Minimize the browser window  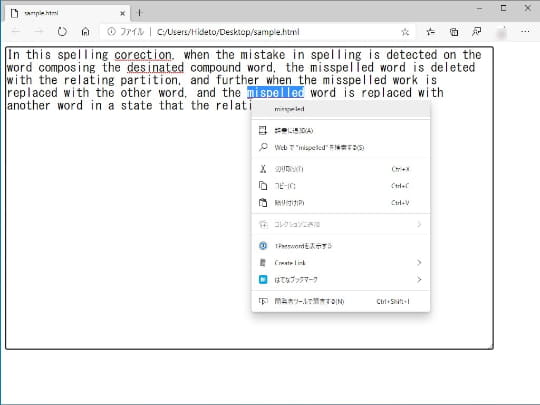tap(480, 8)
